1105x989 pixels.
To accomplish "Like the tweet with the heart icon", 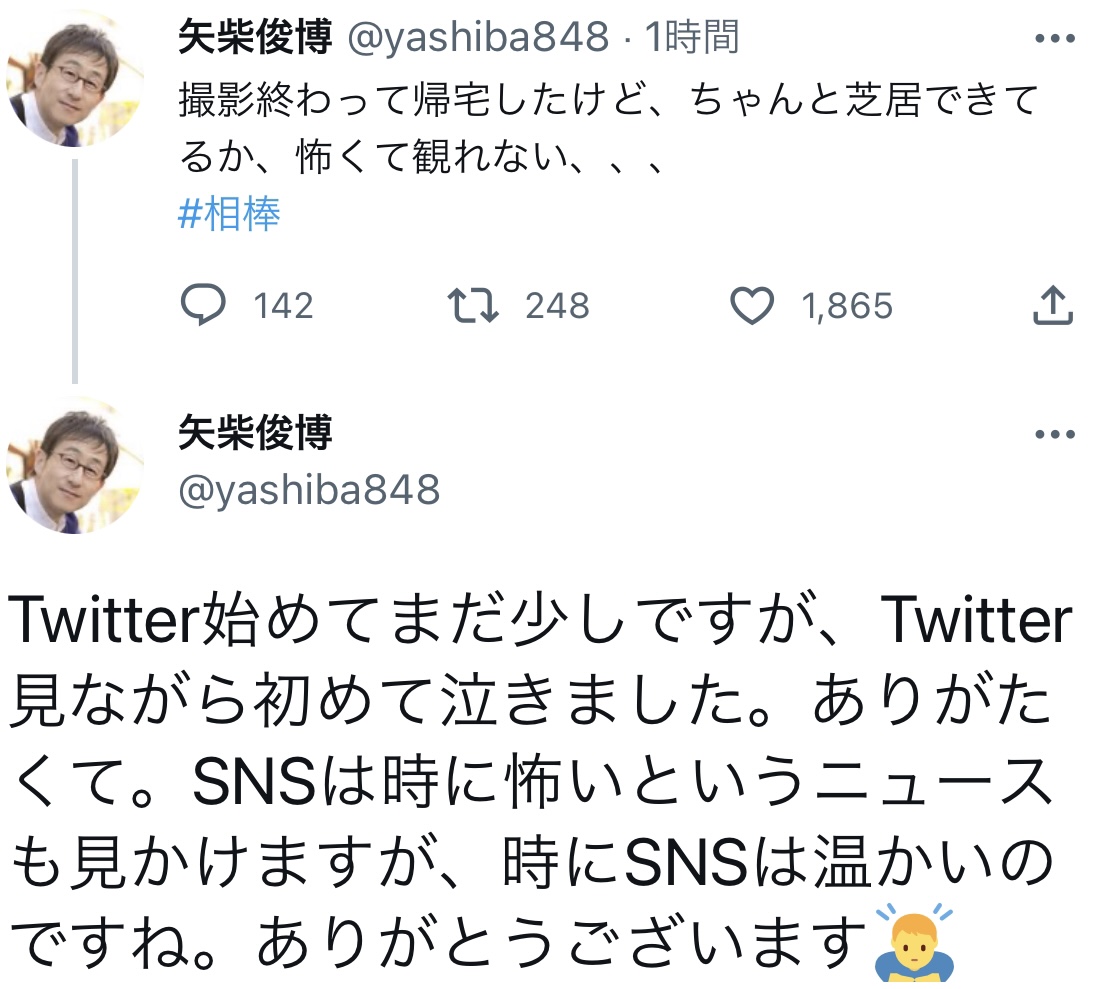I will pyautogui.click(x=752, y=306).
